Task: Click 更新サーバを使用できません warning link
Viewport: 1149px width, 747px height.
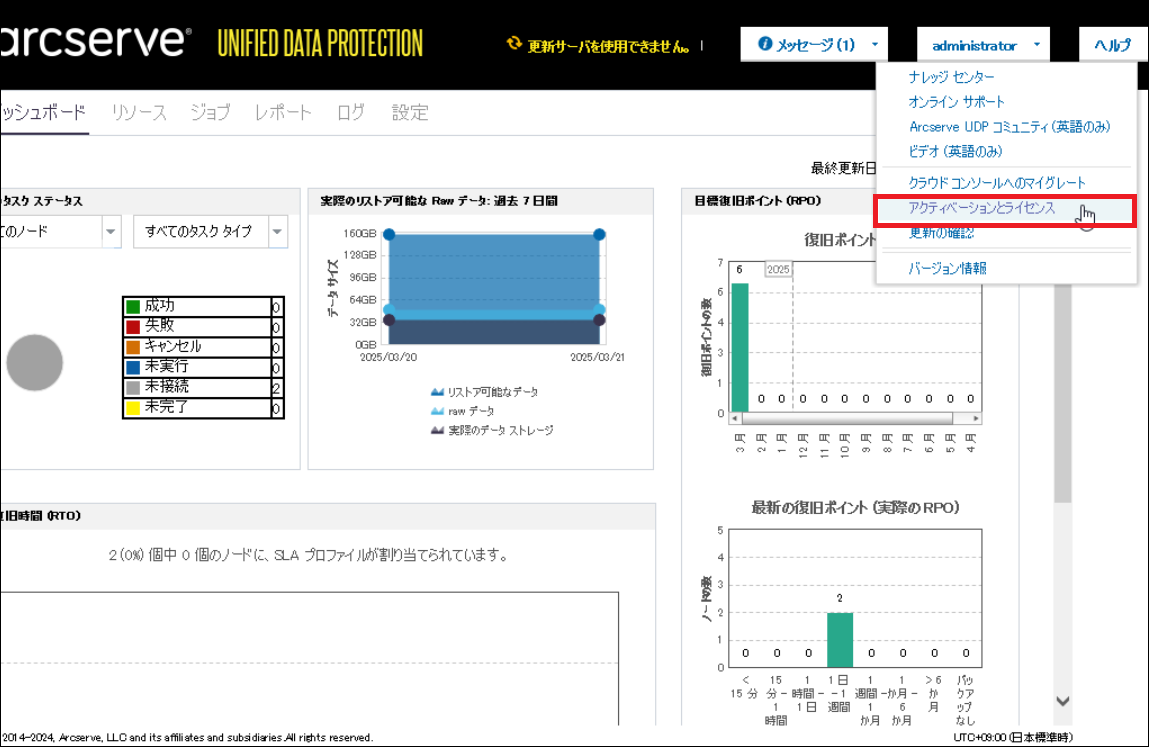Action: pos(608,46)
